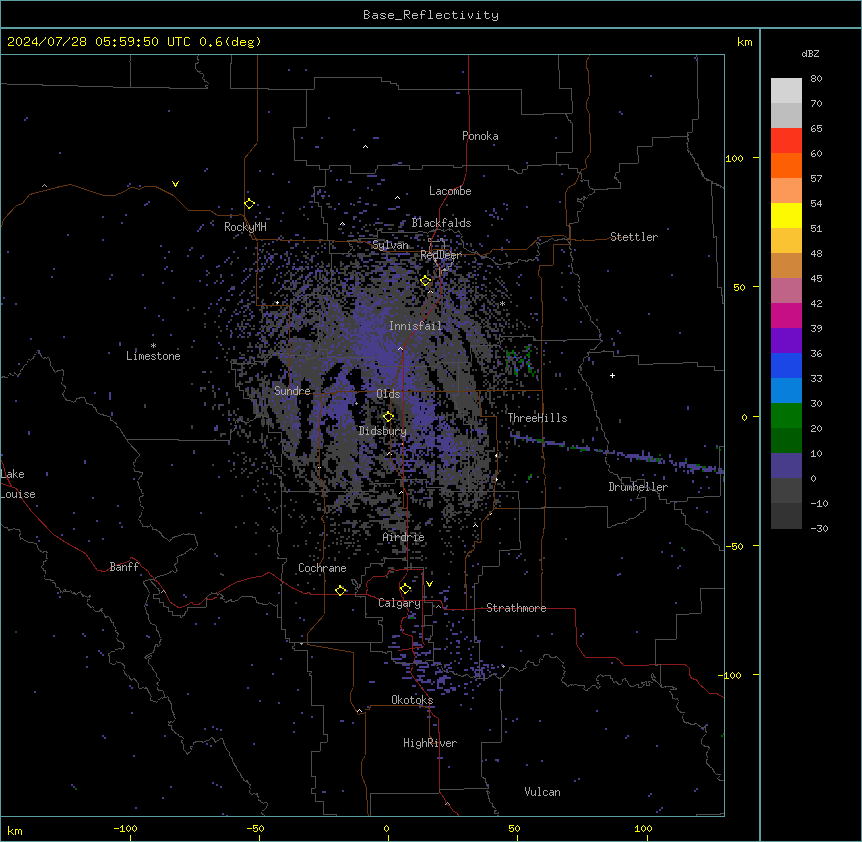
Task: Select the magenta 42-39 dBZ color swatch
Action: [786, 315]
